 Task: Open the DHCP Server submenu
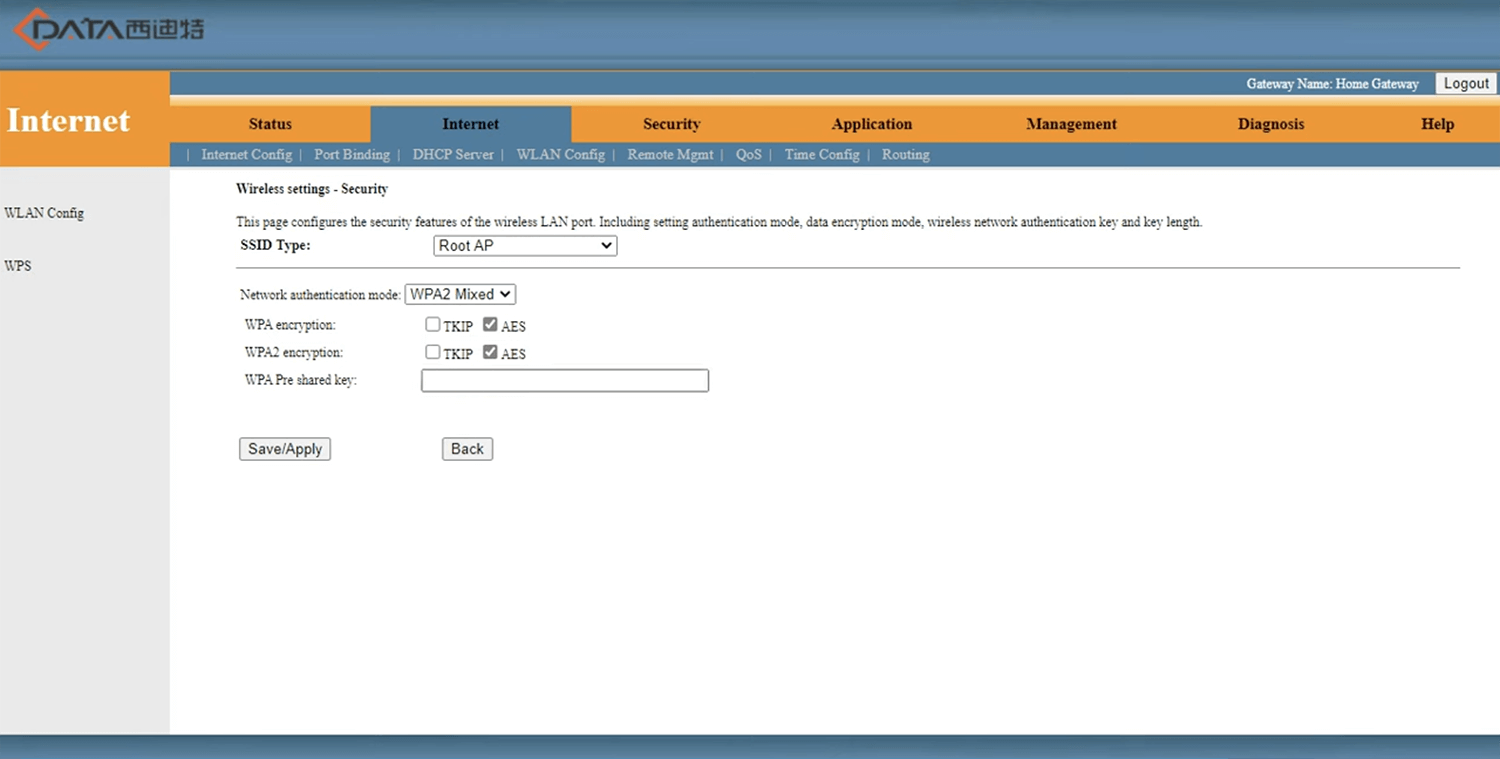(453, 155)
